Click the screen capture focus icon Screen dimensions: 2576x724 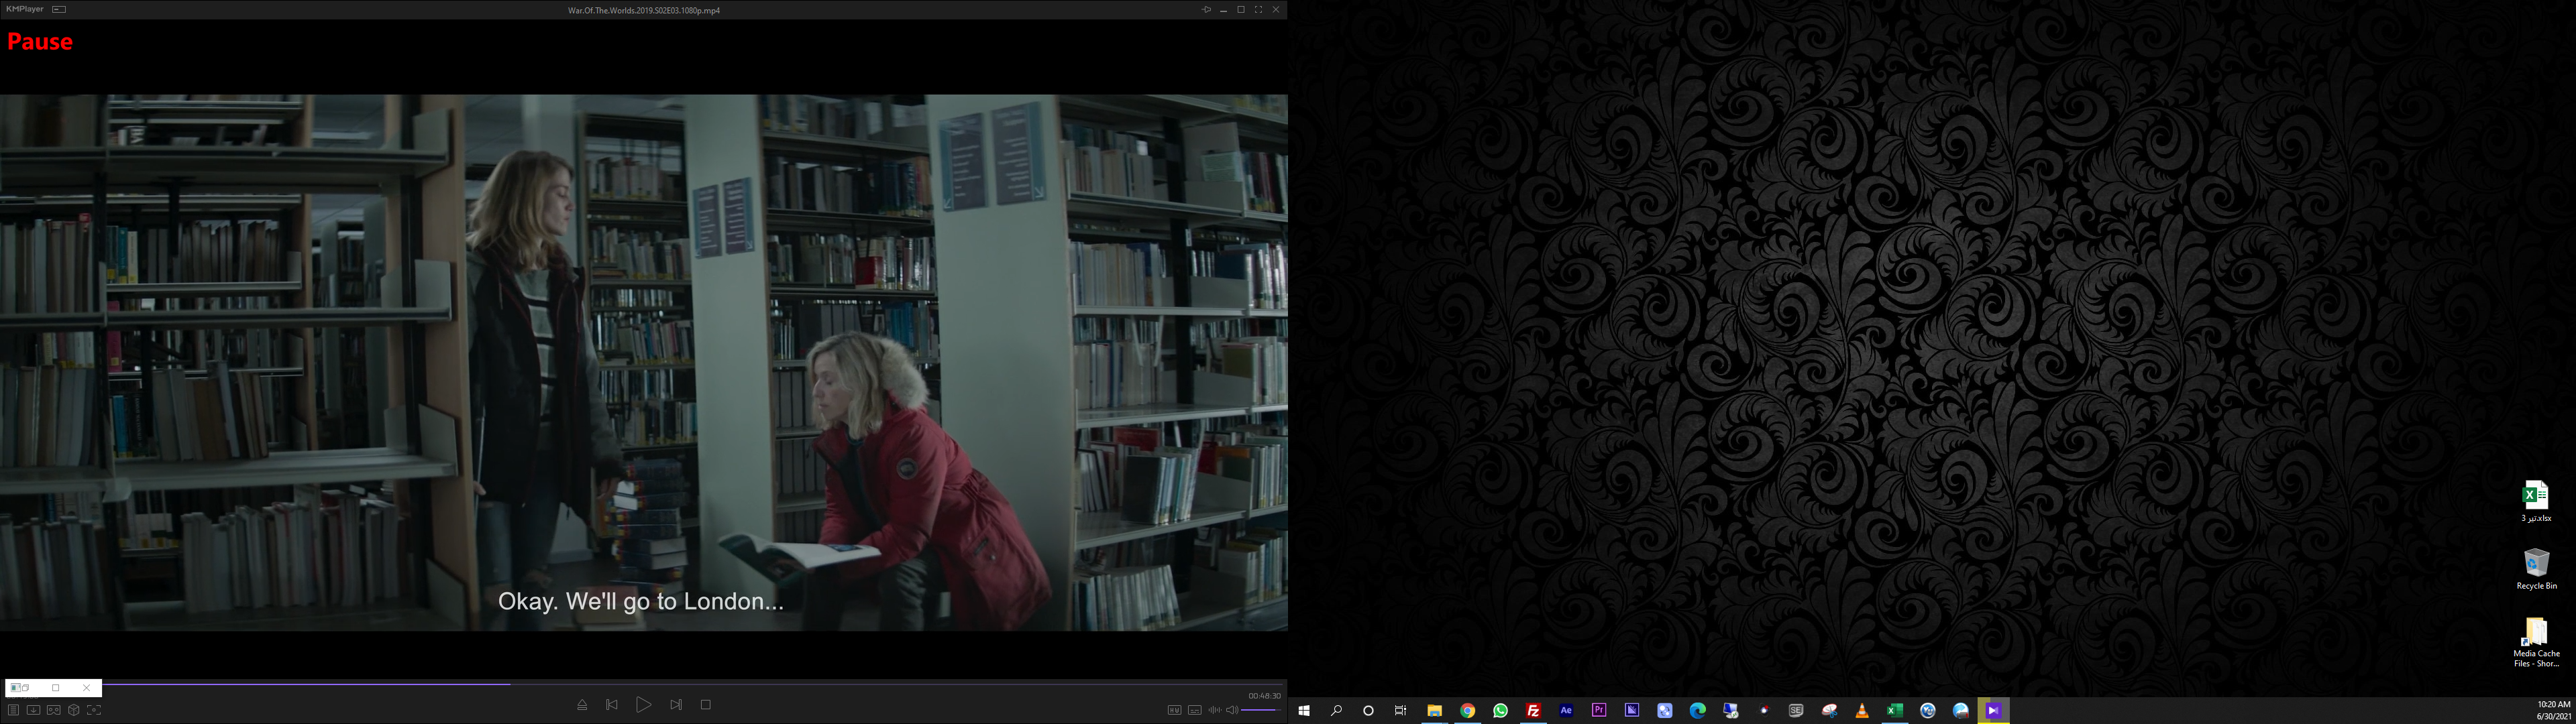tap(94, 710)
